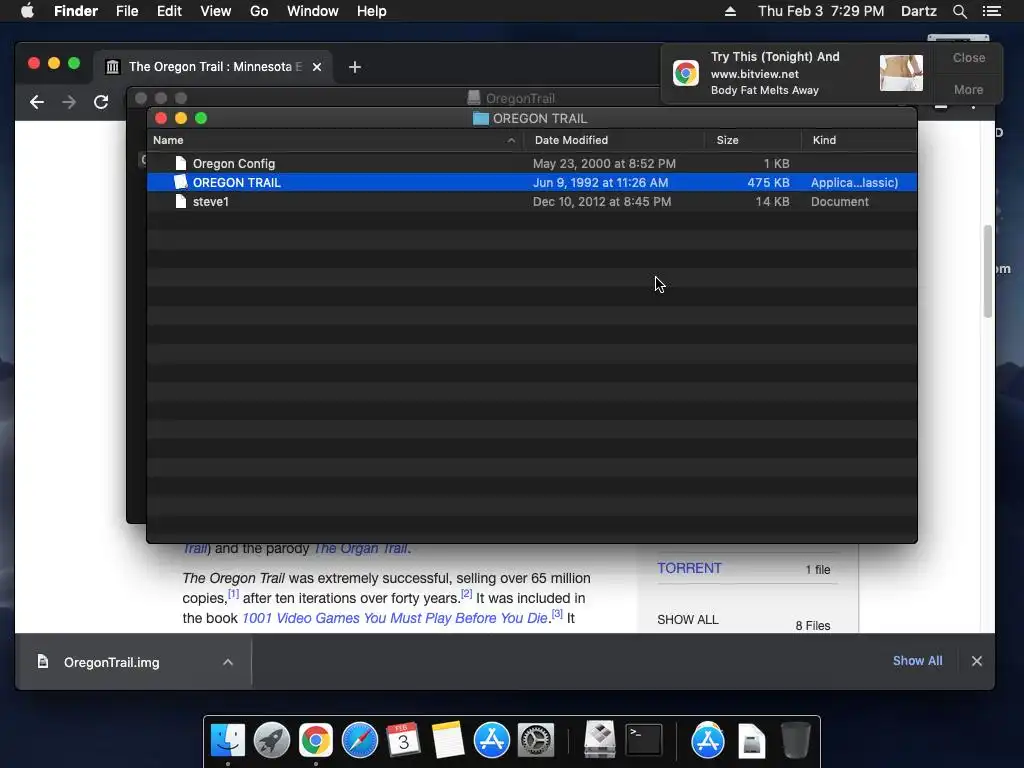
Task: Click the OregonTrail.img download file icon
Action: tap(42, 662)
